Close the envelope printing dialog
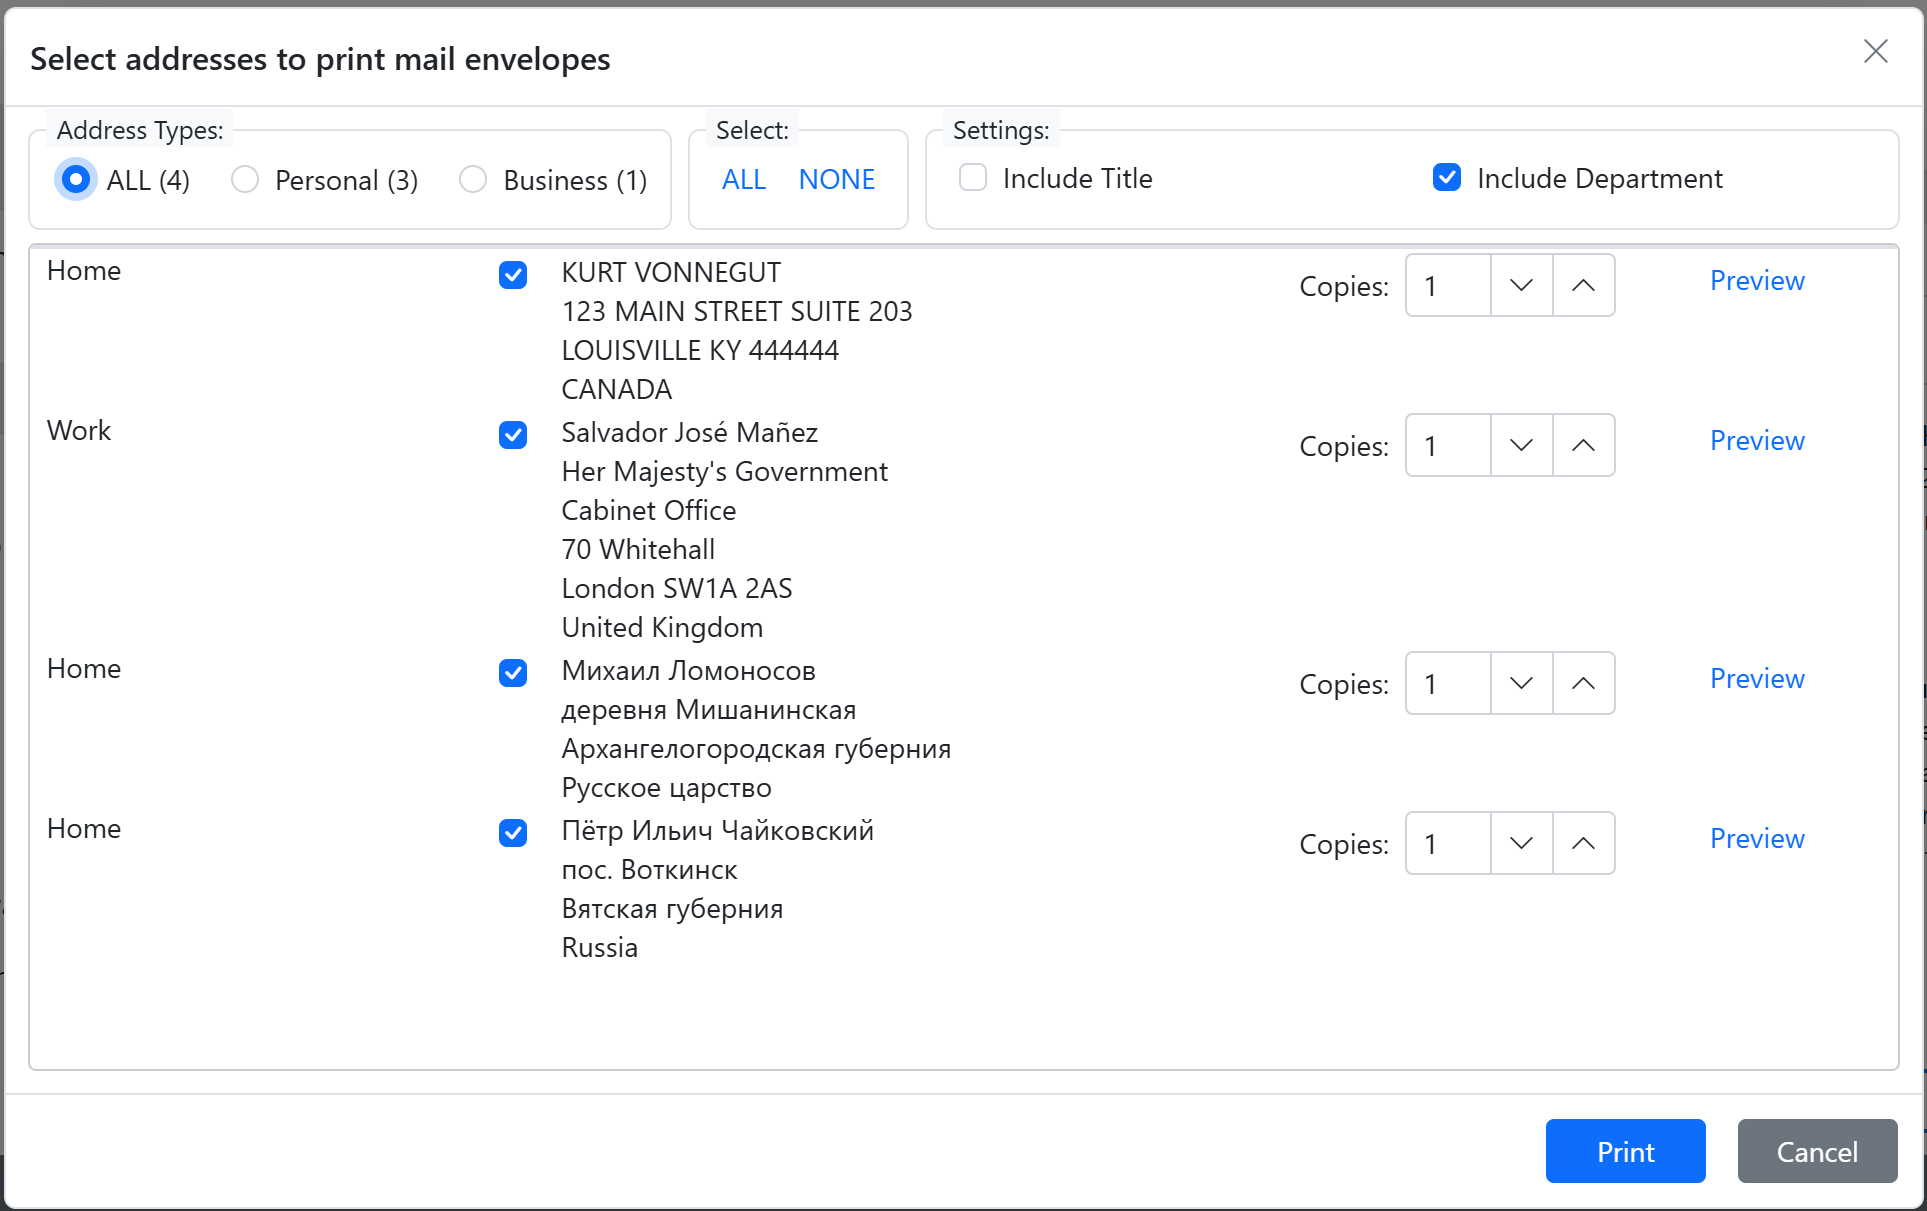Screen dimensions: 1927x1211 [1875, 52]
